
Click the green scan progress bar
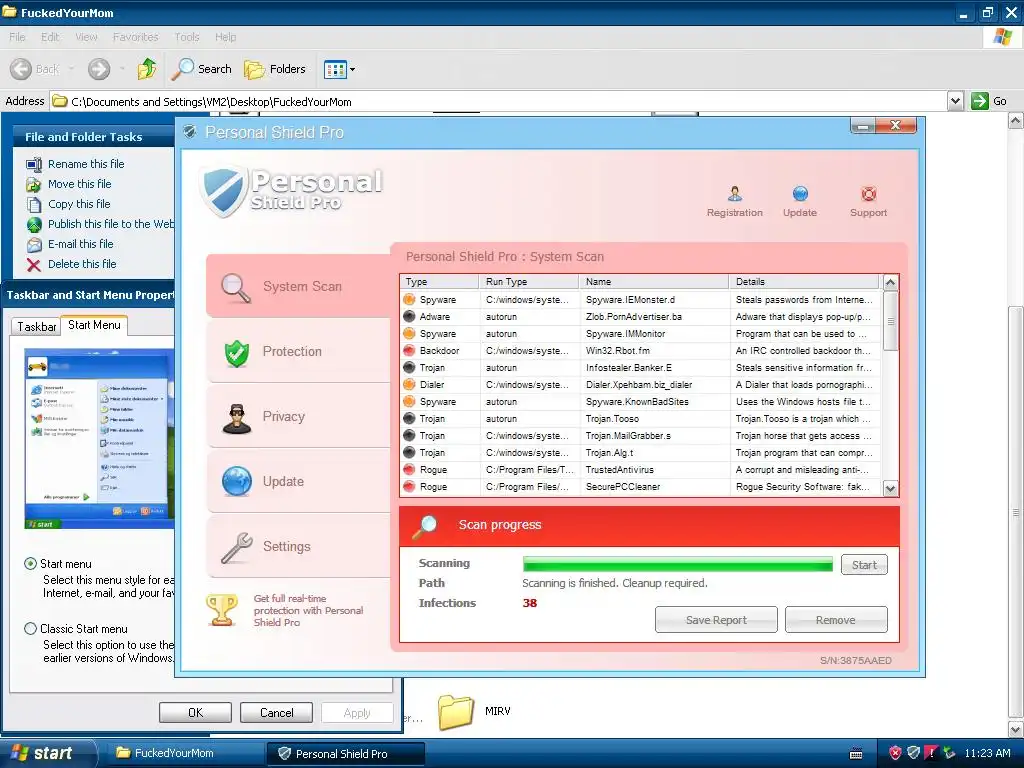[677, 564]
